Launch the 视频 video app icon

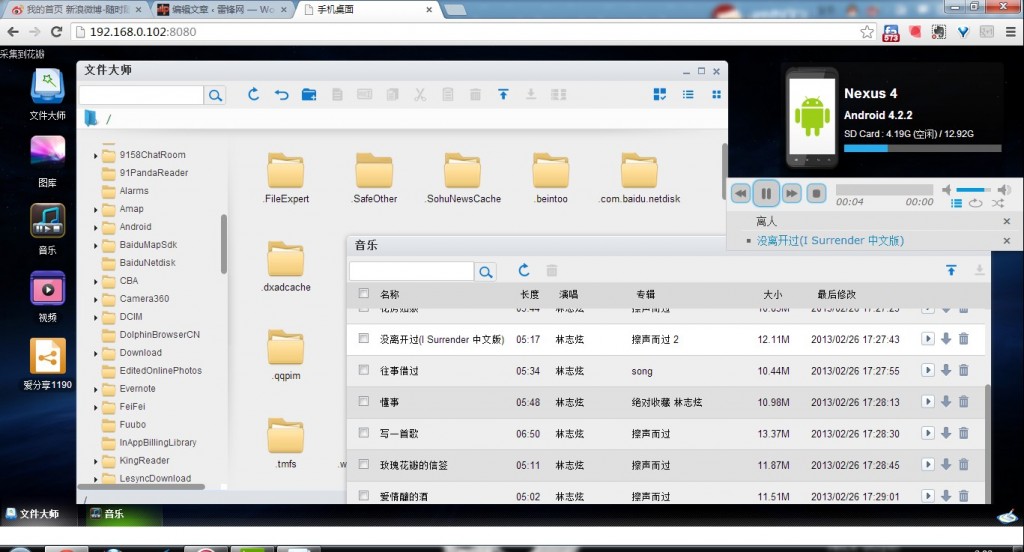click(47, 289)
